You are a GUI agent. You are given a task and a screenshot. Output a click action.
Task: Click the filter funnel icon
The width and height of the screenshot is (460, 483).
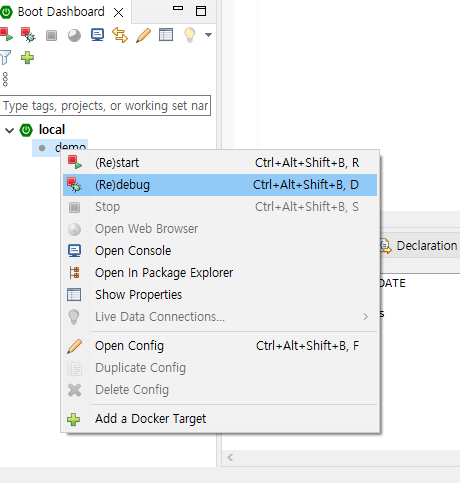(5, 58)
